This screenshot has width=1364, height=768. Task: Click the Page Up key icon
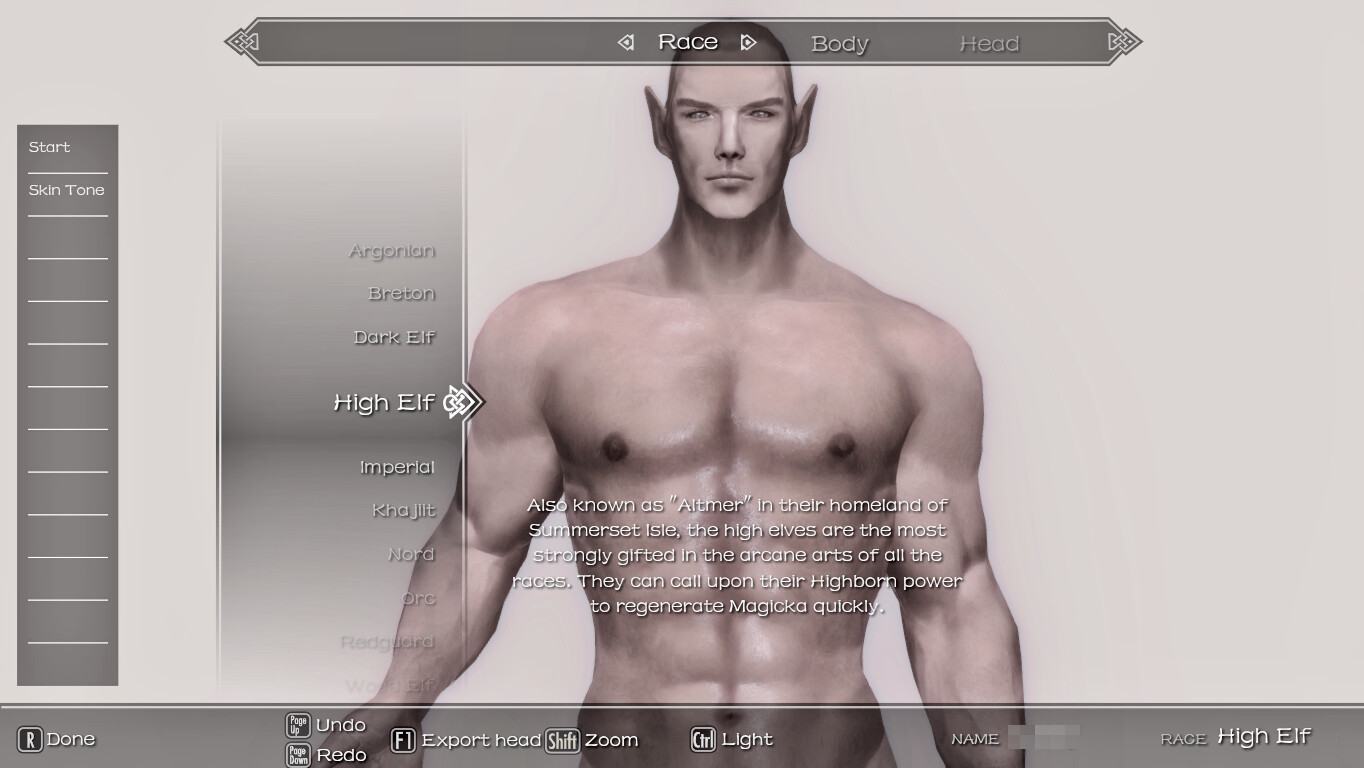[298, 725]
